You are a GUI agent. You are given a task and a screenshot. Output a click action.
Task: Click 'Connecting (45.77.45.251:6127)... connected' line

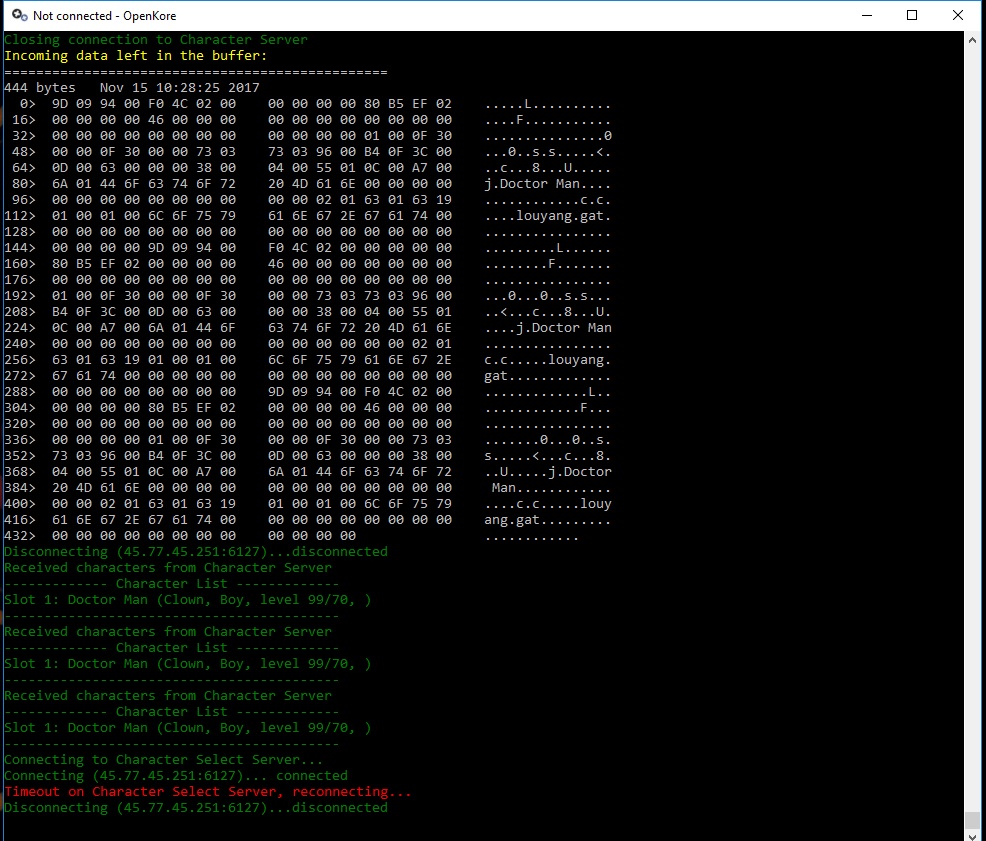[x=176, y=776]
